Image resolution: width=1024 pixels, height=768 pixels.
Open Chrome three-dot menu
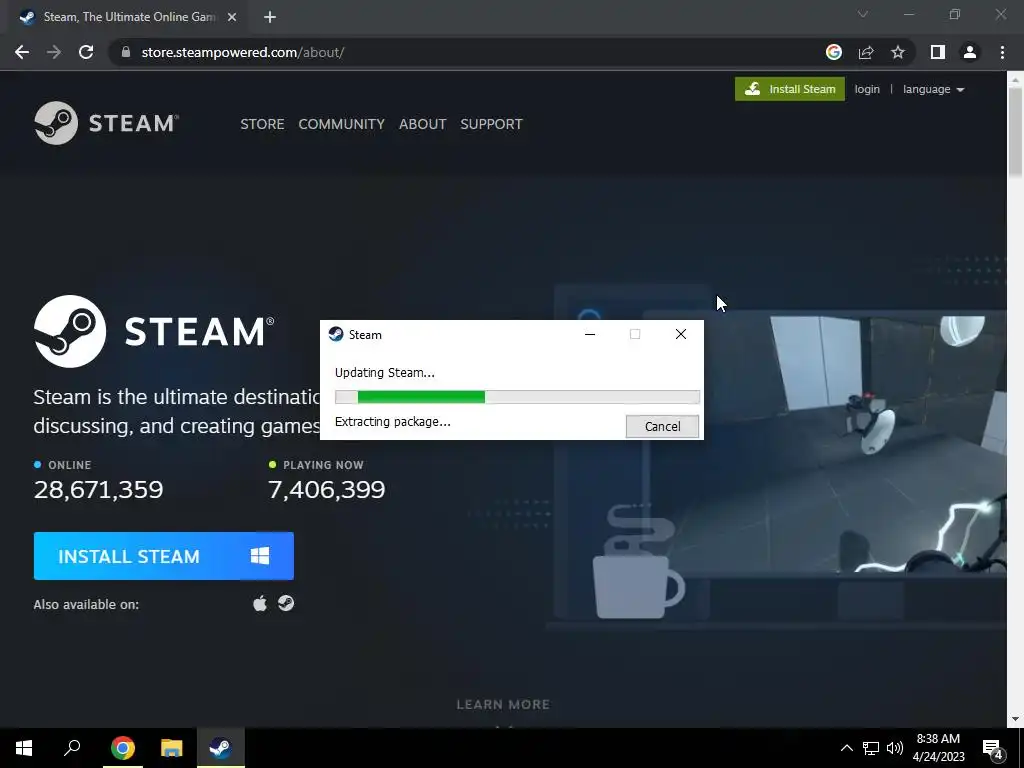coord(1002,52)
